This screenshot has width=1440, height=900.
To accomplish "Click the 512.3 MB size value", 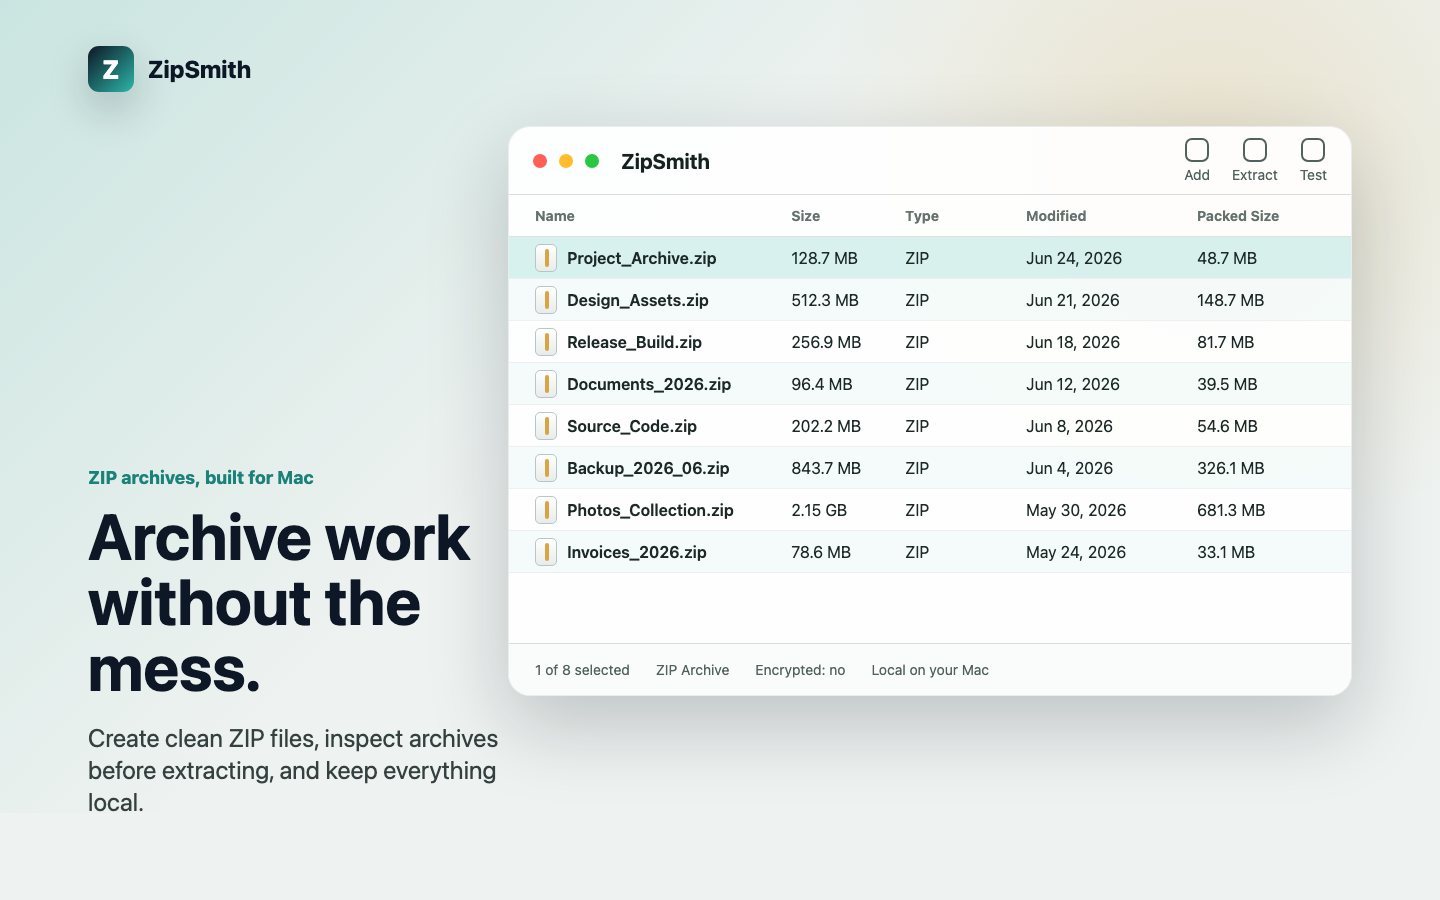I will tap(825, 300).
